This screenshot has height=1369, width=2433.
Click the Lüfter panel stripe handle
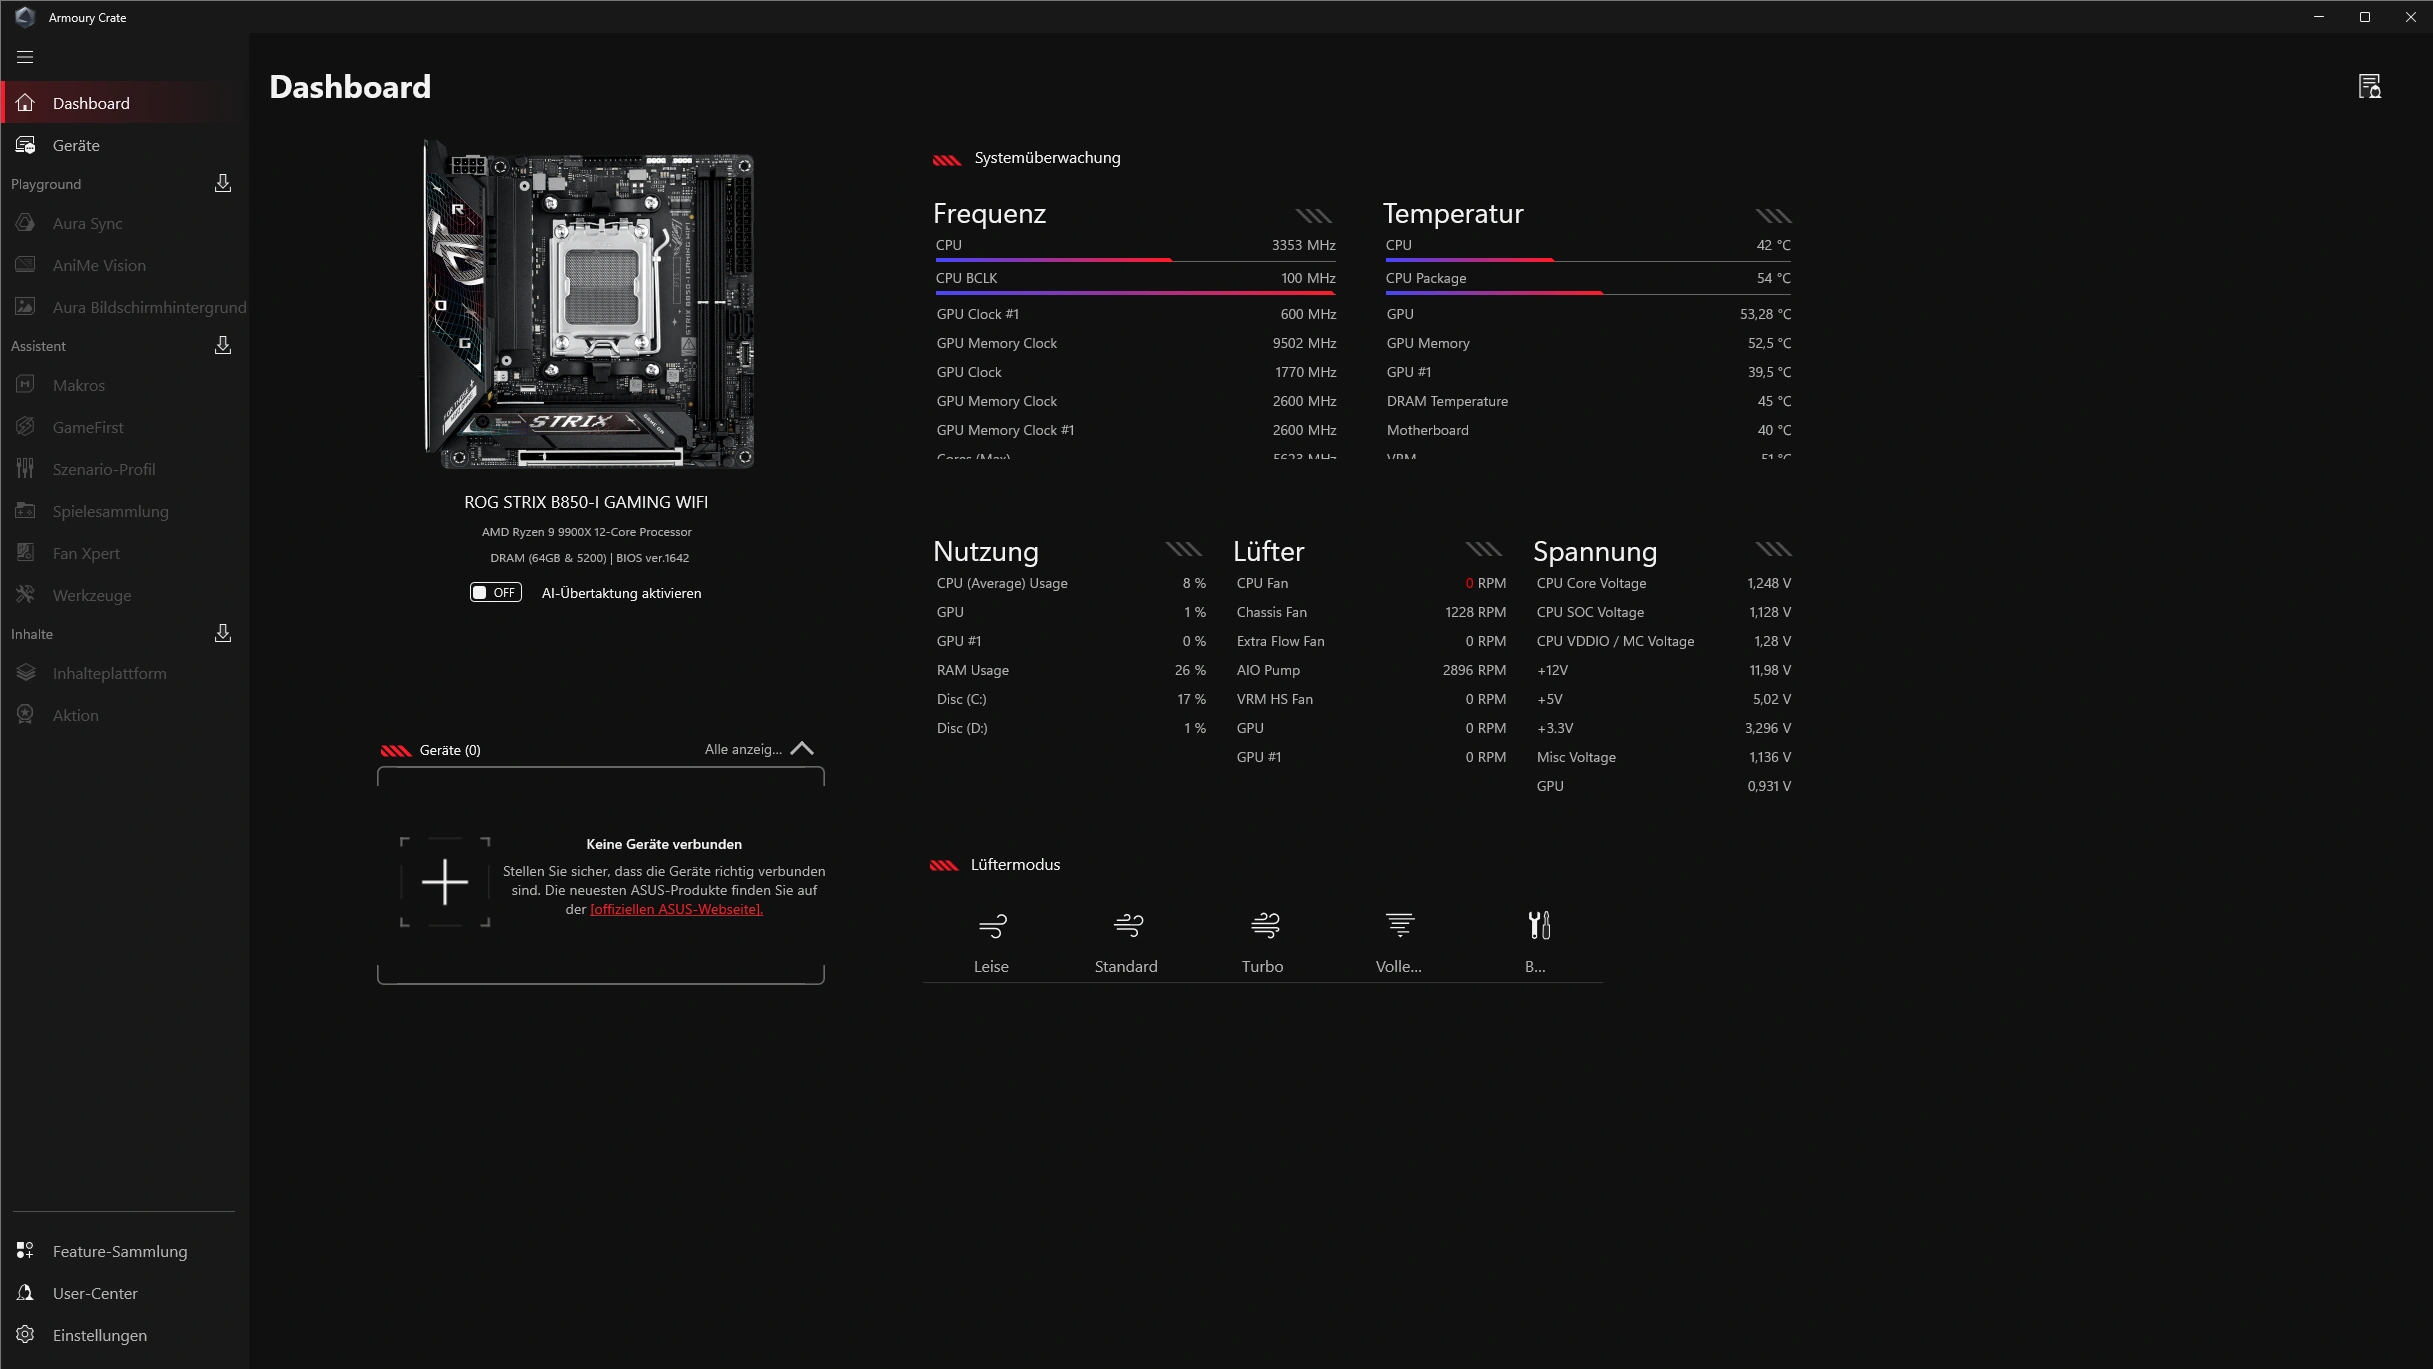click(x=1483, y=549)
